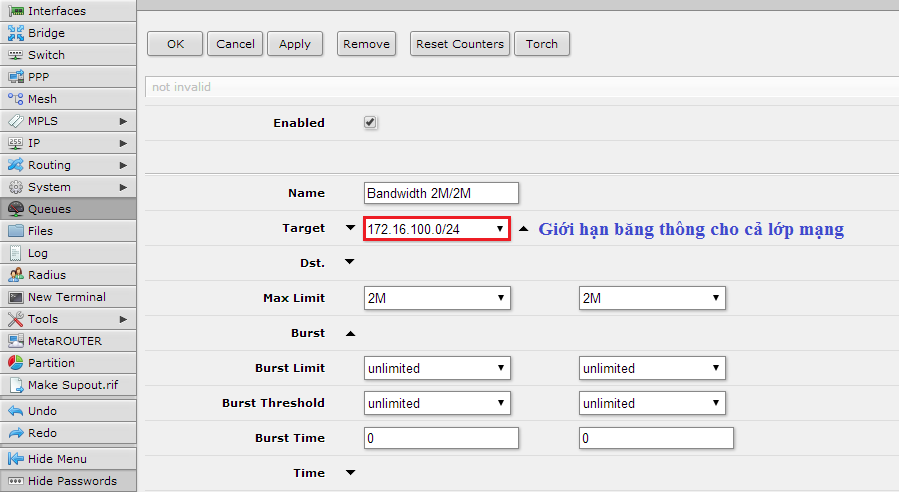The height and width of the screenshot is (492, 899).
Task: Toggle Hide Passwords option
Action: (68, 481)
